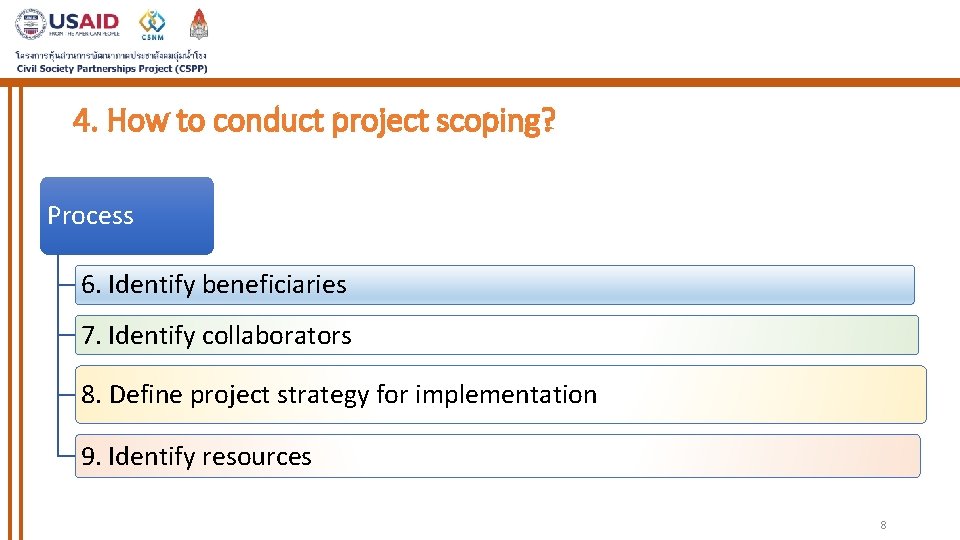Click the USAID wordmark logo text
Image resolution: width=960 pixels, height=540 pixels.
(x=84, y=21)
